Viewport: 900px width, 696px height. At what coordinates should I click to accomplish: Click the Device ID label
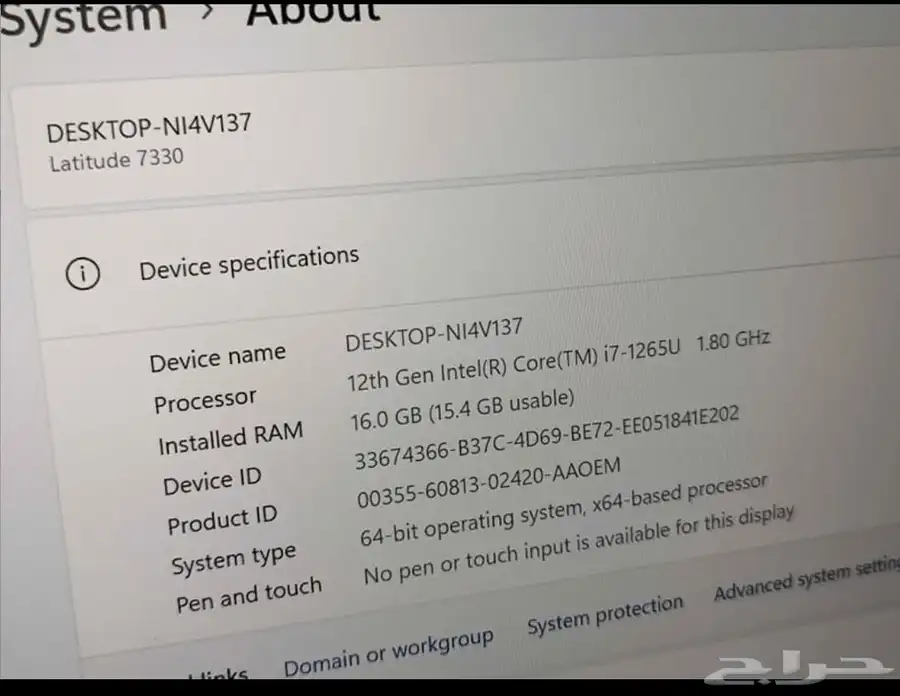212,481
